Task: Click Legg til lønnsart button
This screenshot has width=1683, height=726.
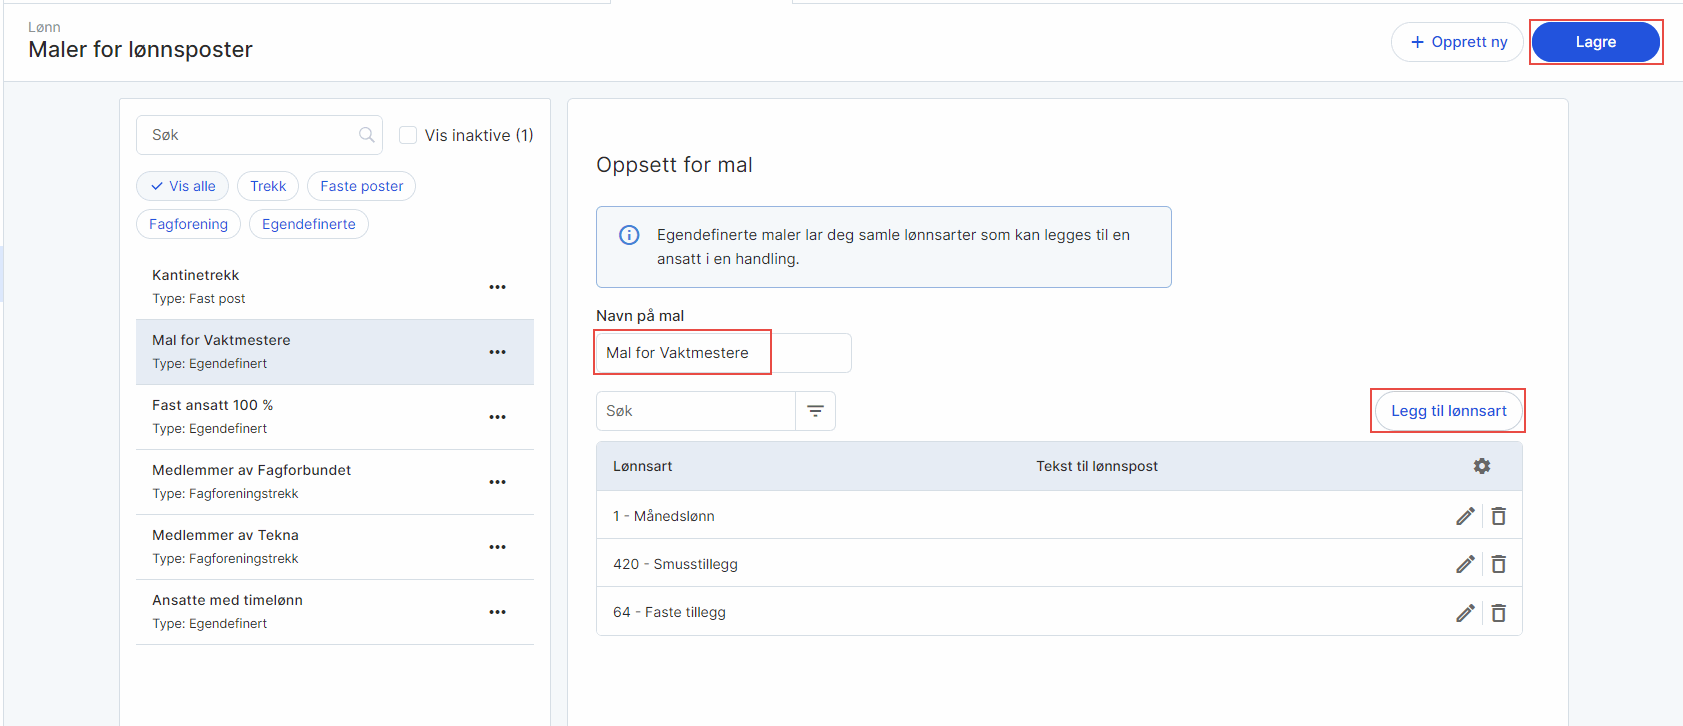Action: (1448, 411)
